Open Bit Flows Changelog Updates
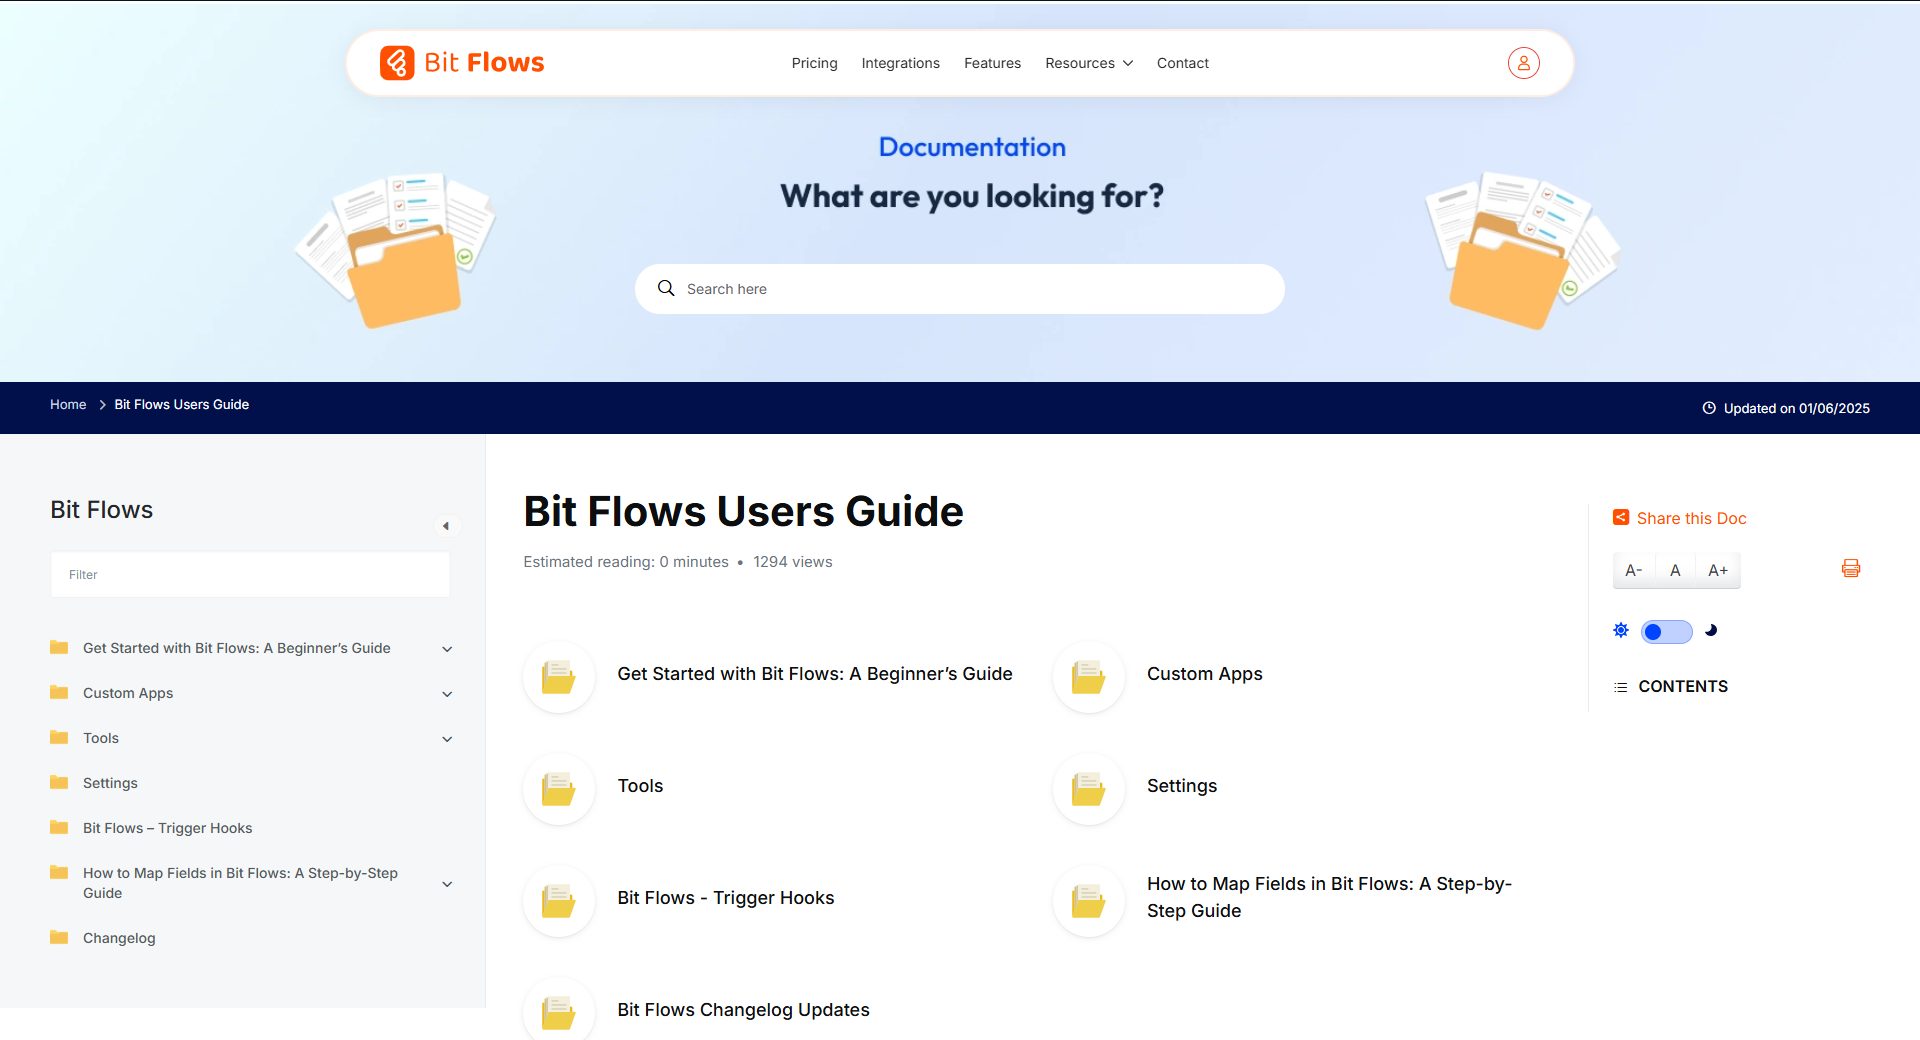The image size is (1920, 1040). (x=742, y=1010)
